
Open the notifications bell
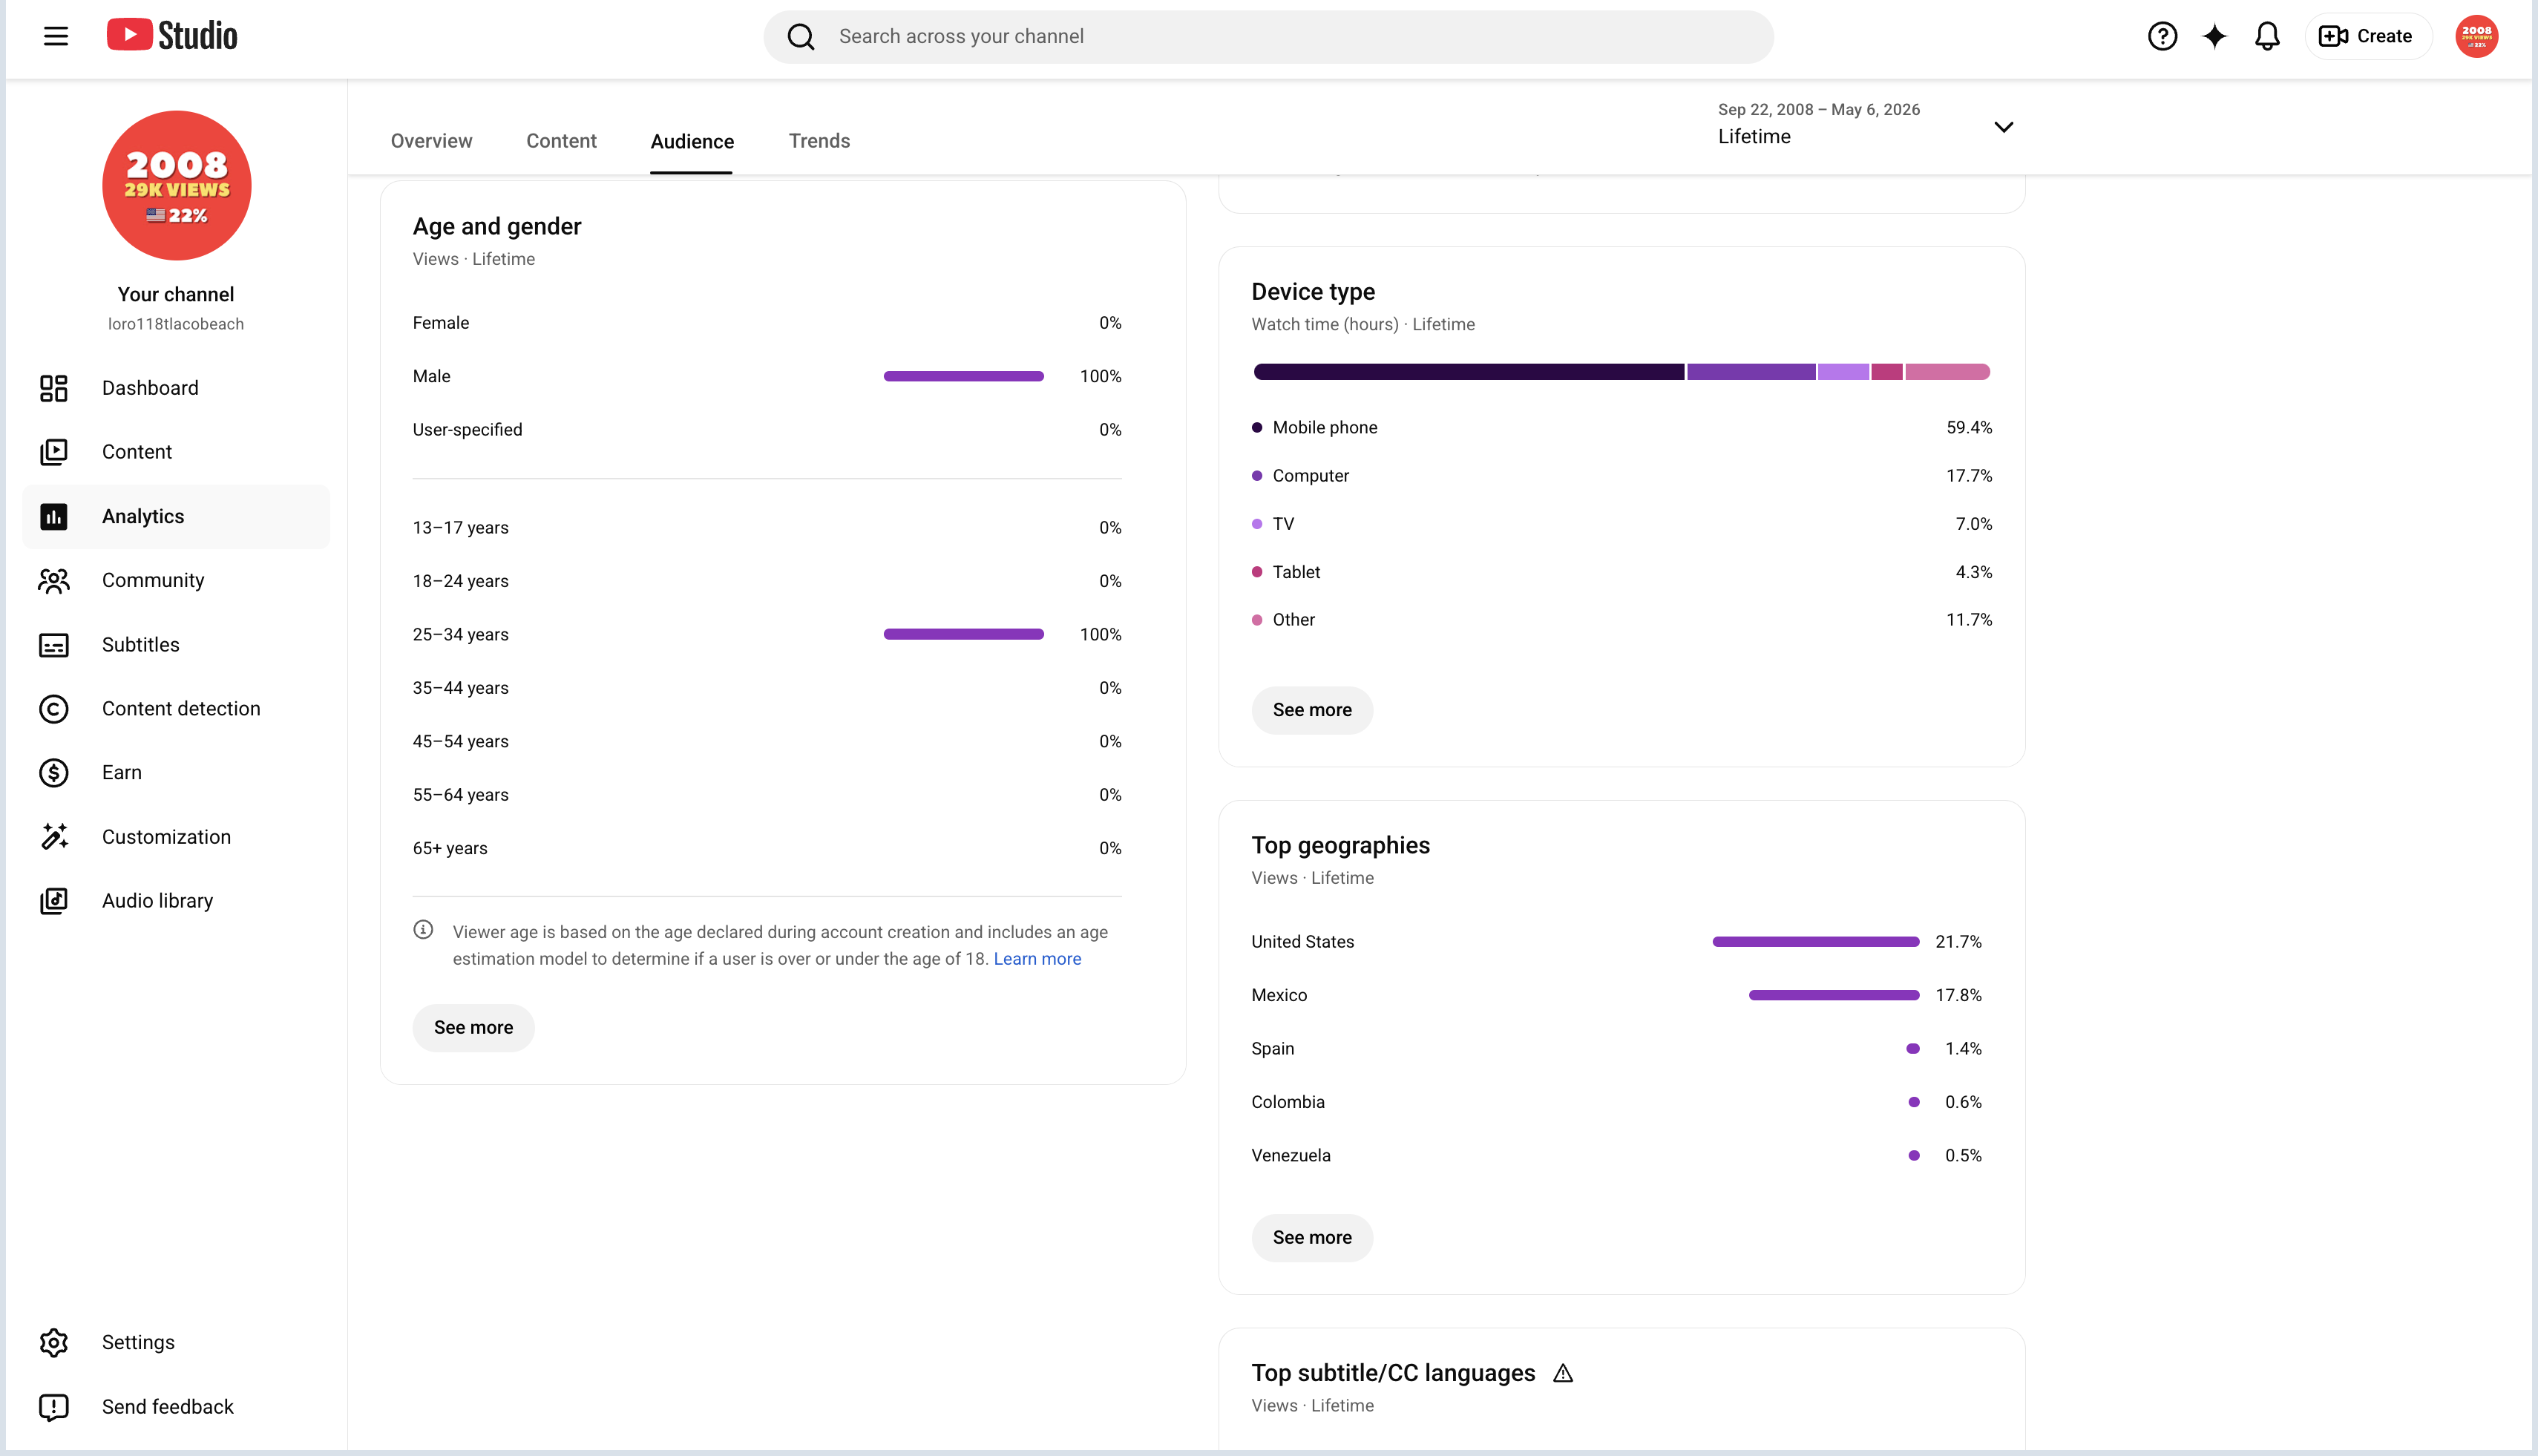[x=2267, y=36]
